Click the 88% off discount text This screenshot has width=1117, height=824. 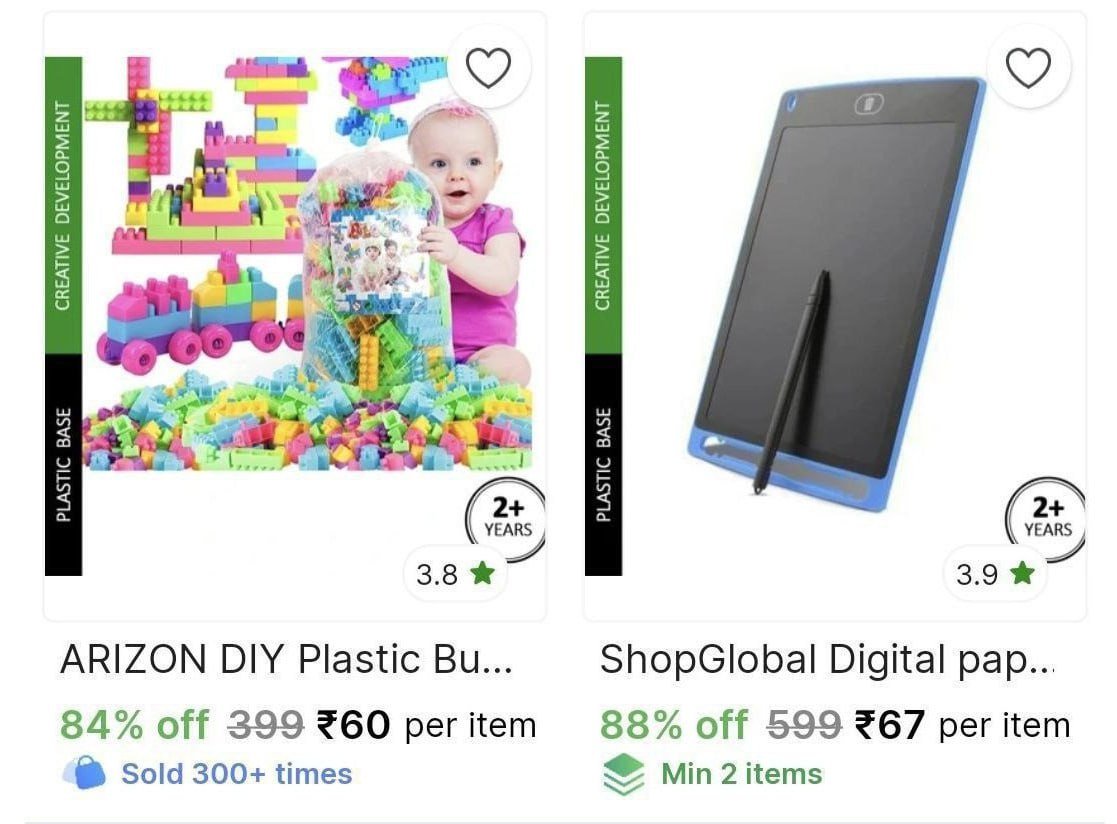pos(674,725)
